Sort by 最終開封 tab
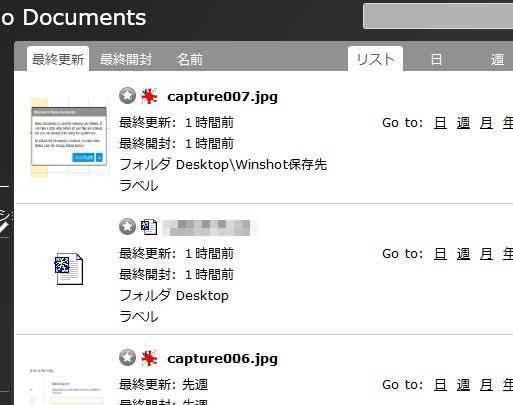The width and height of the screenshot is (513, 405). pyautogui.click(x=126, y=59)
